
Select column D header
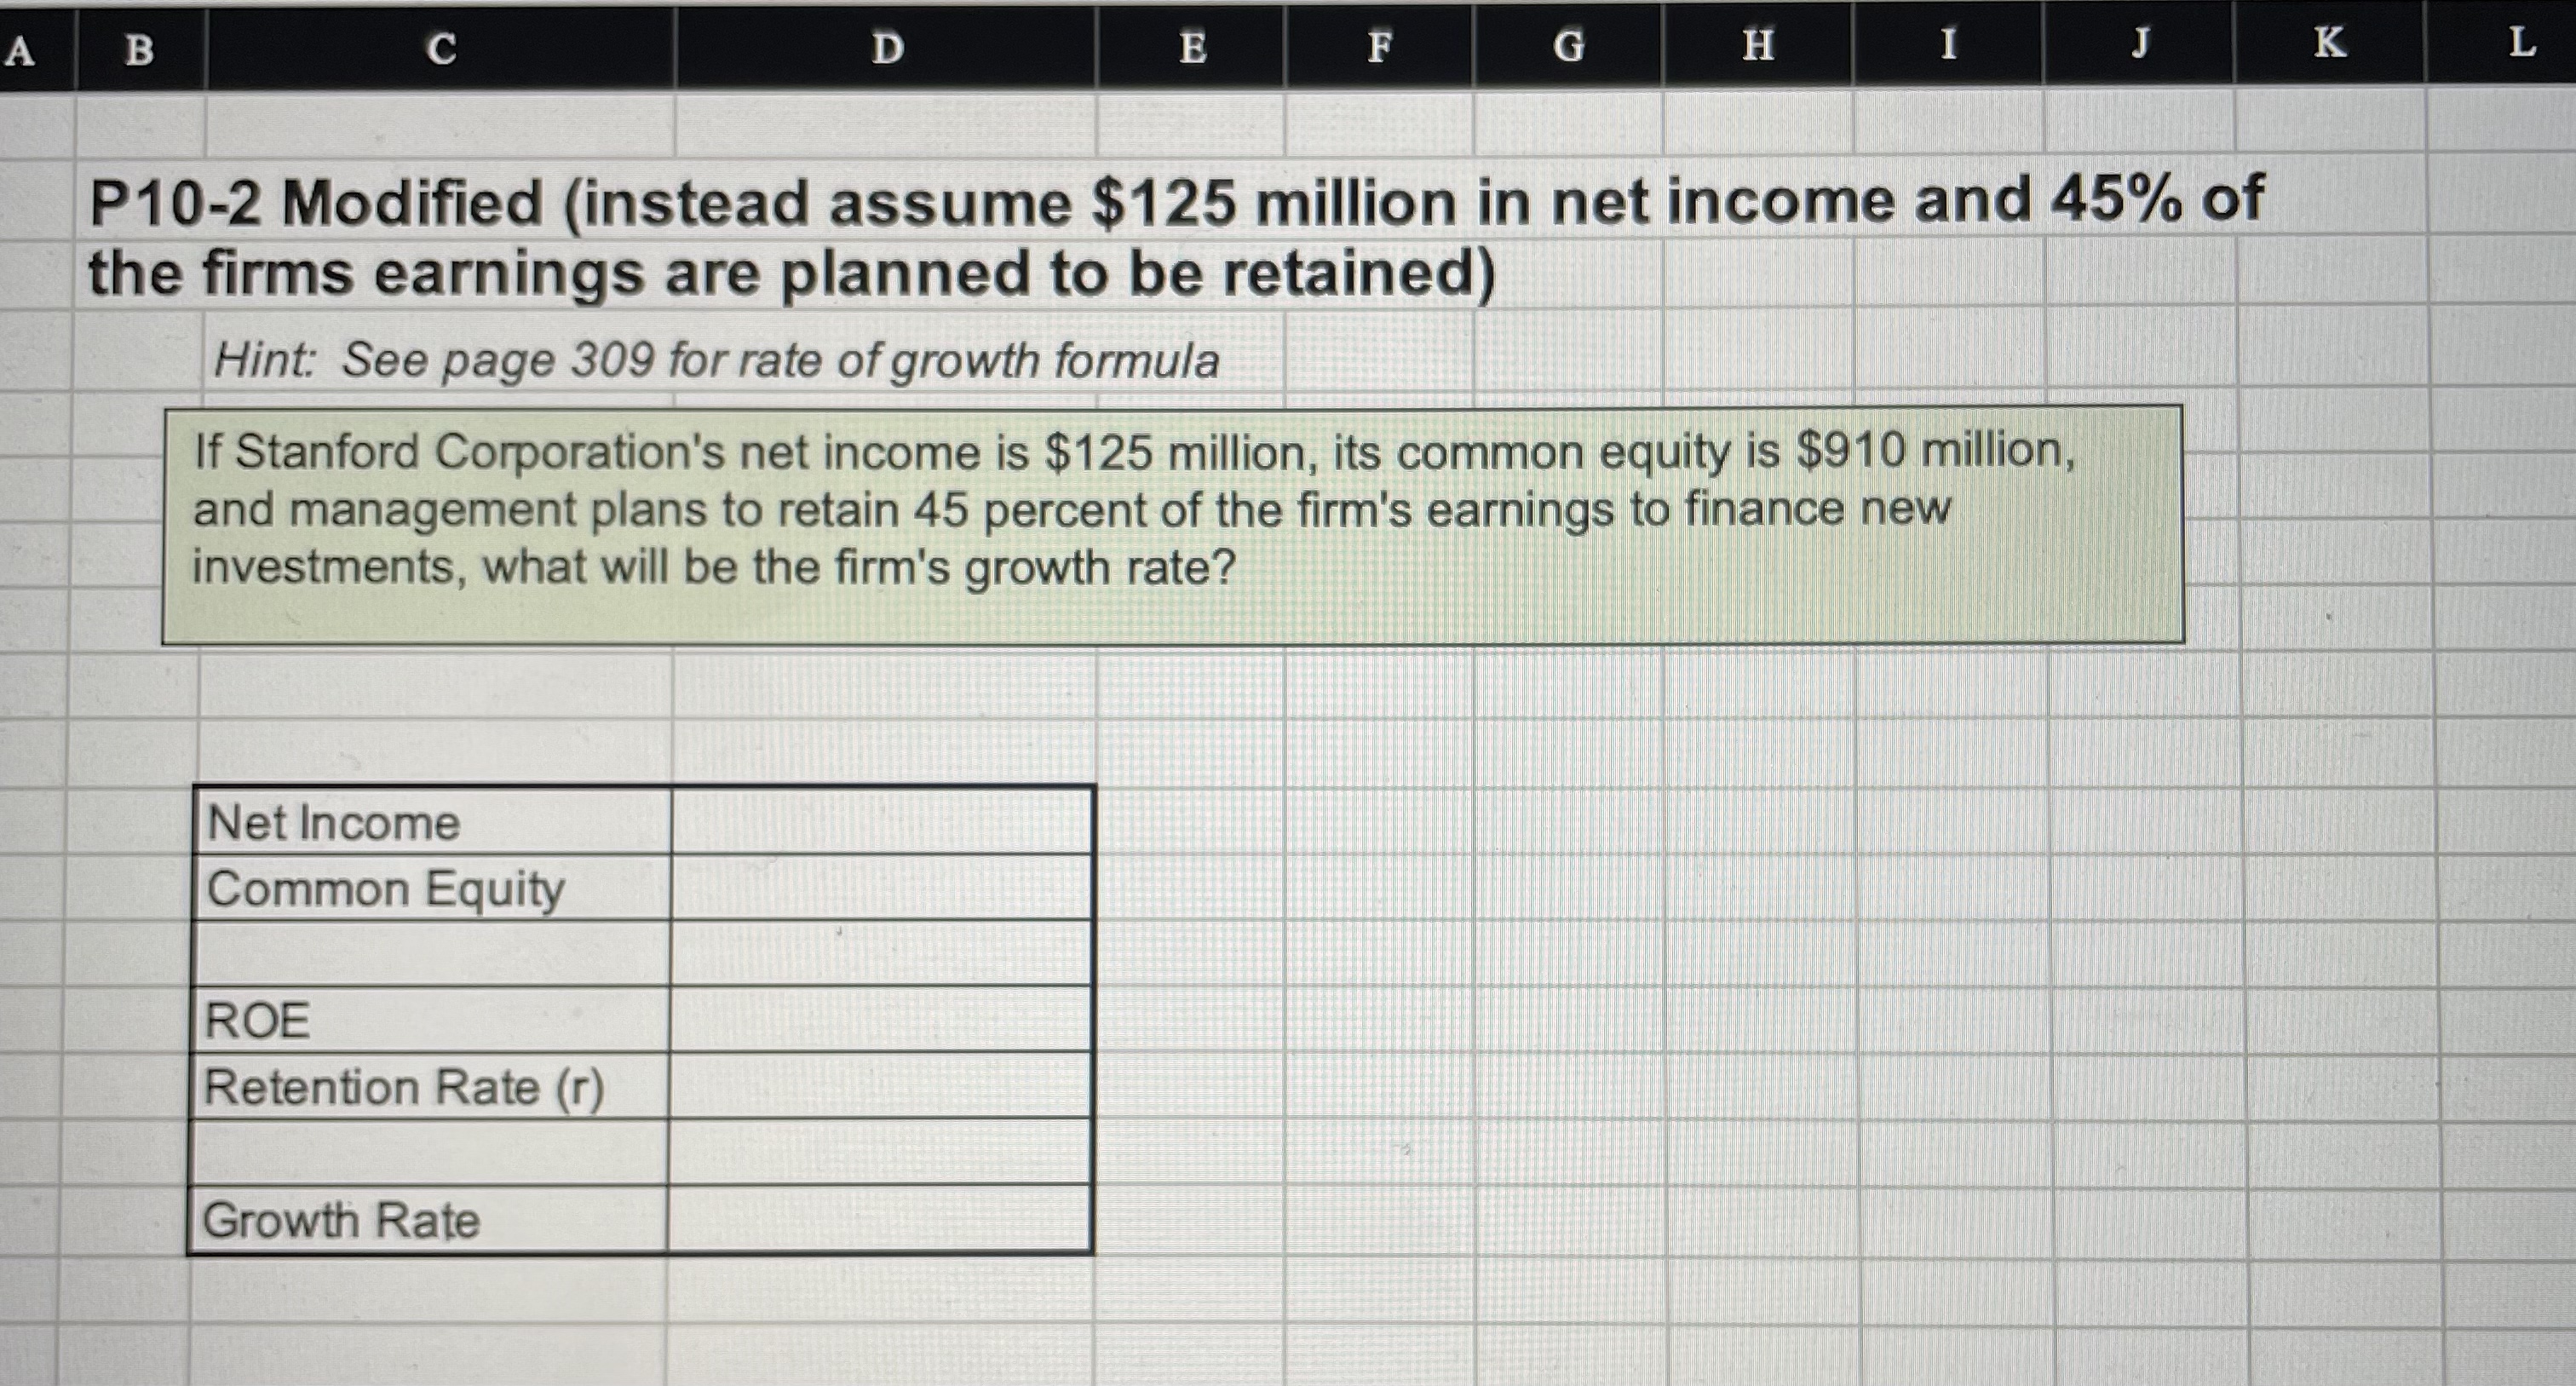click(886, 48)
